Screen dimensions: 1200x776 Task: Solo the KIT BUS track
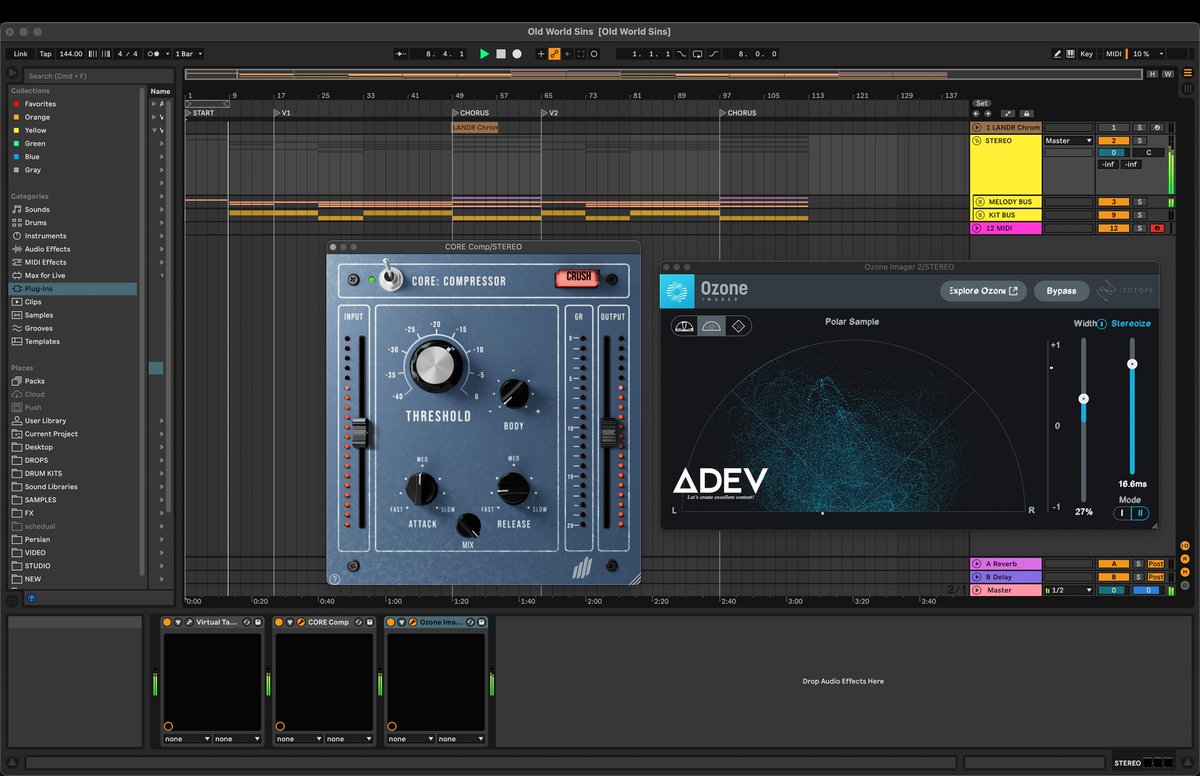[1139, 215]
